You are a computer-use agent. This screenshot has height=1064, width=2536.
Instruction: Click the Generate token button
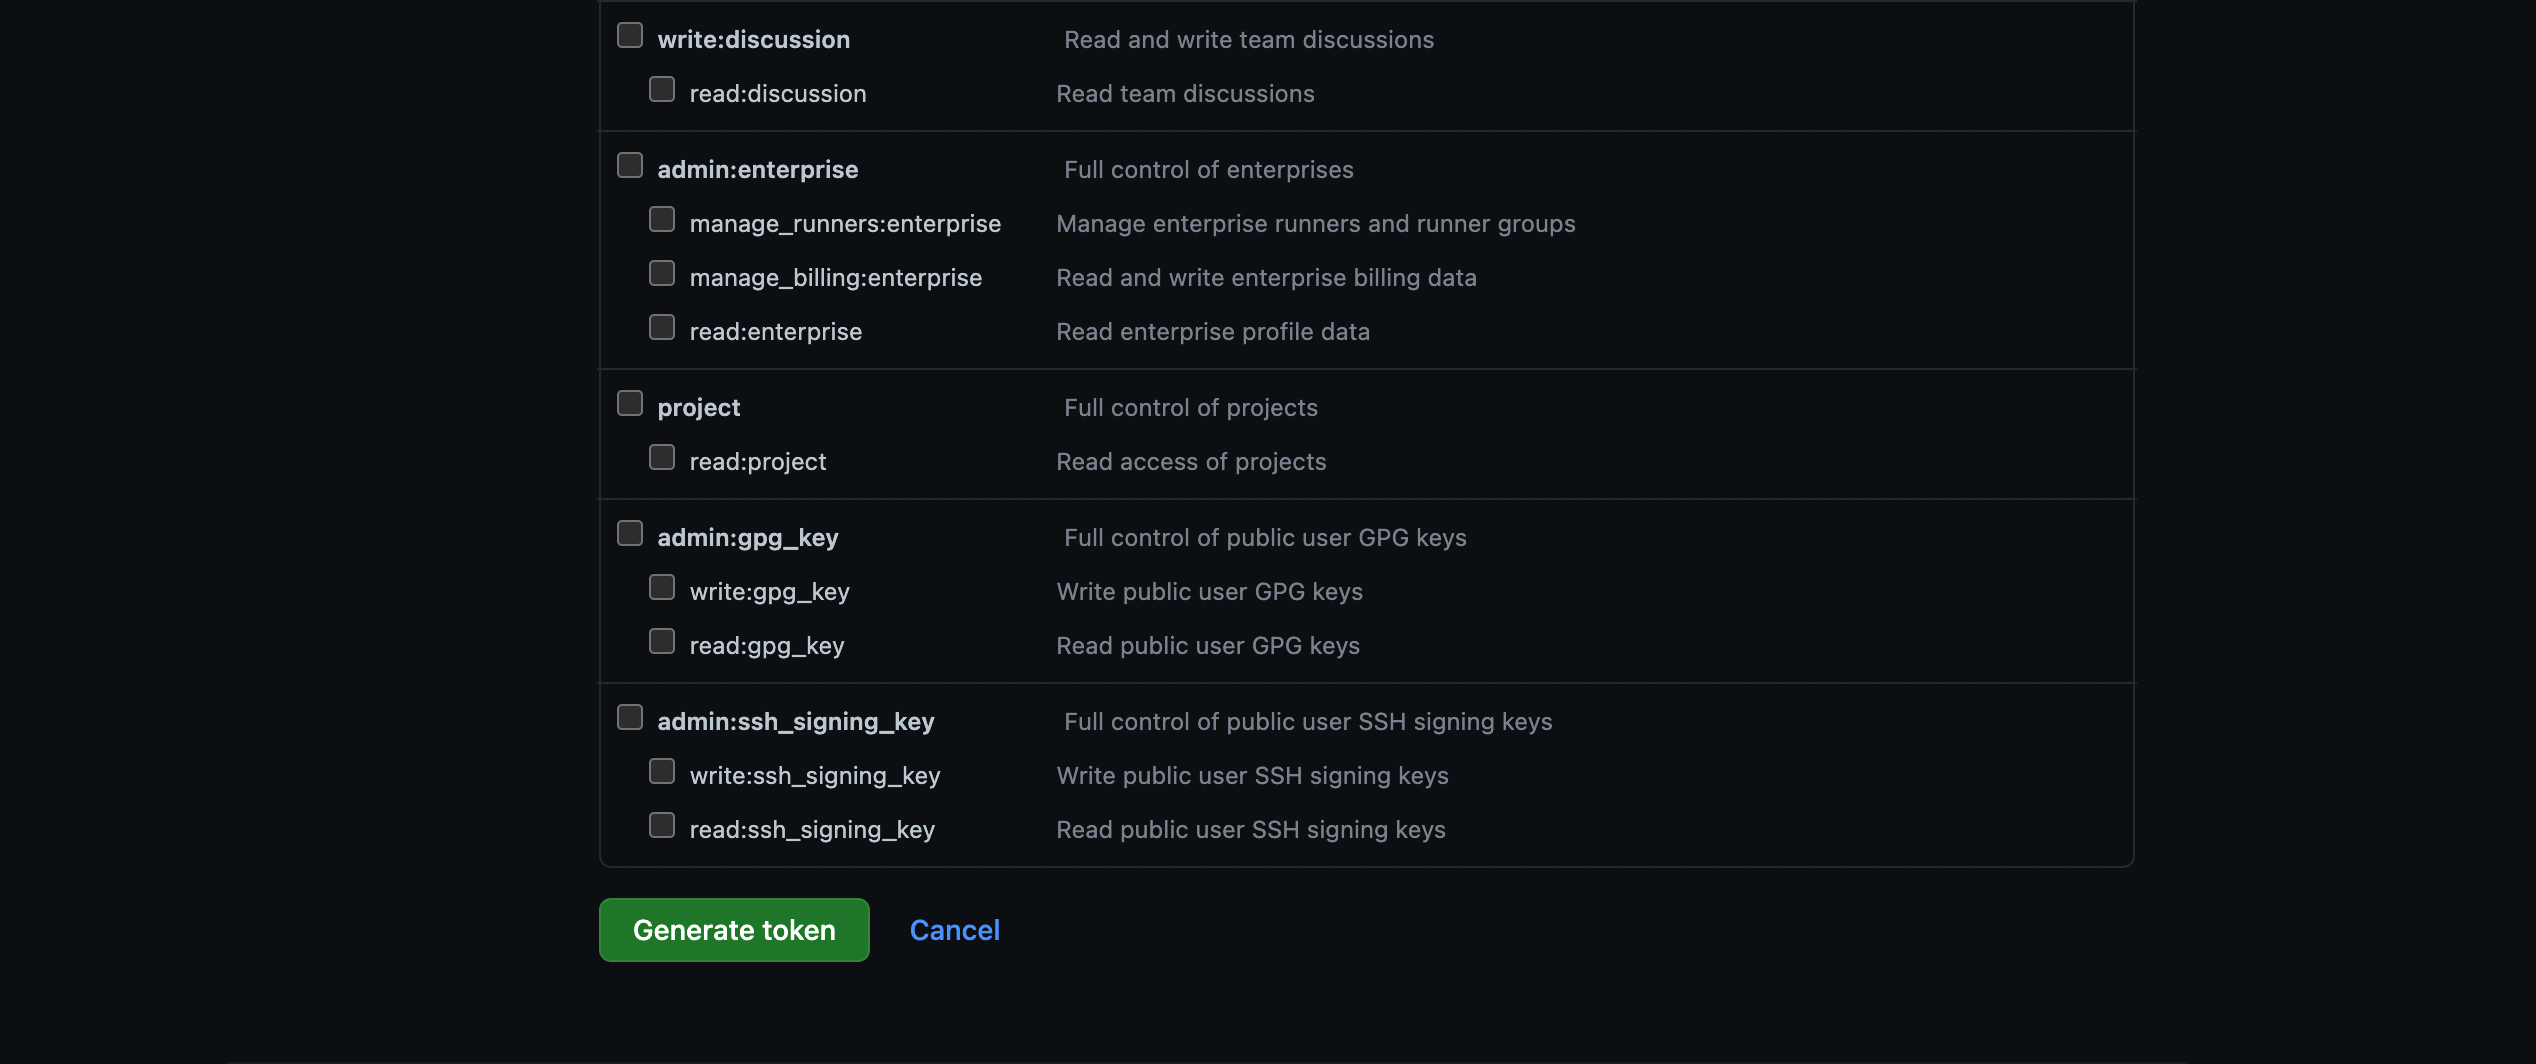(x=734, y=930)
